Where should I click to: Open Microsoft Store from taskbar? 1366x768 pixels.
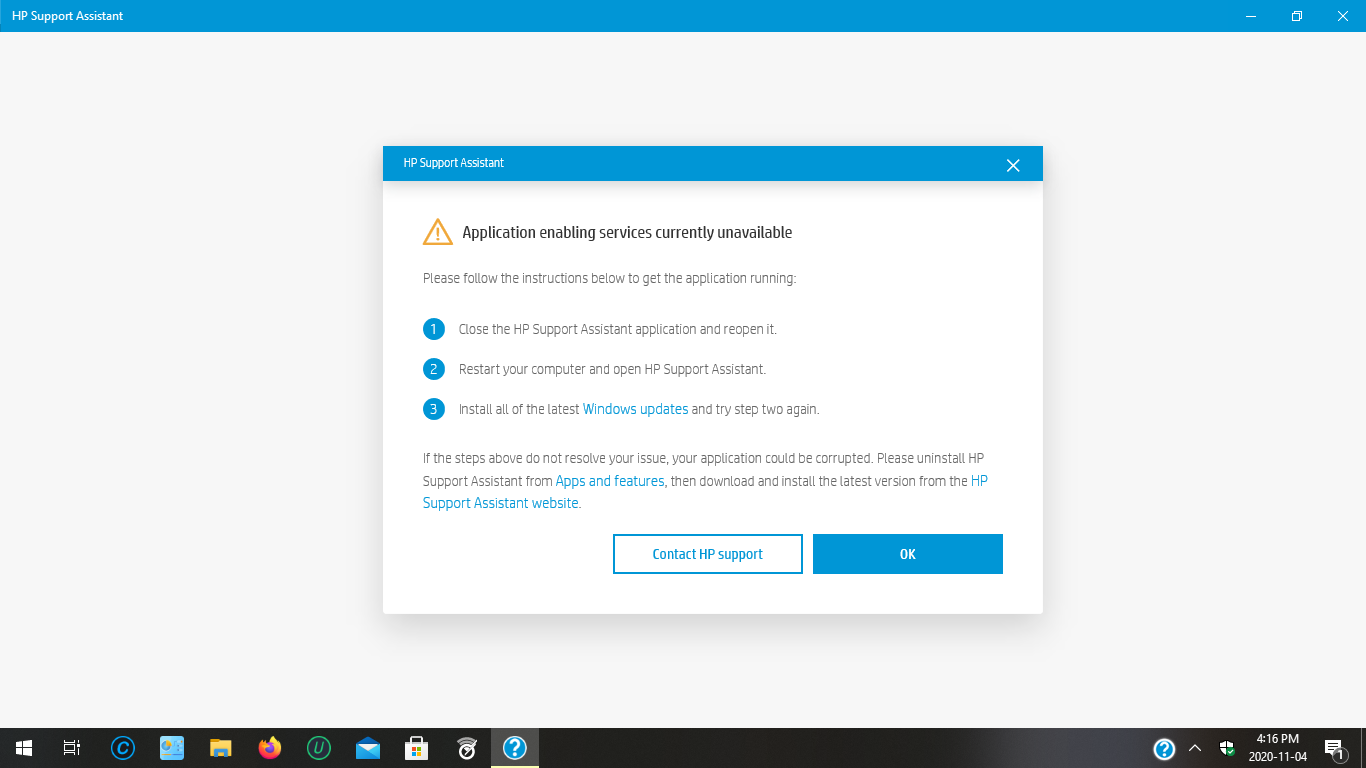point(417,748)
